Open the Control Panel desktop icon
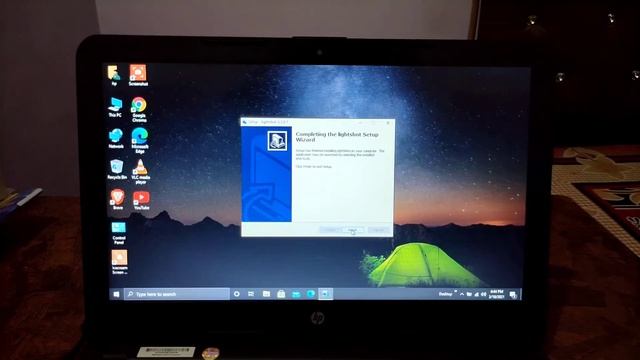 tap(119, 233)
